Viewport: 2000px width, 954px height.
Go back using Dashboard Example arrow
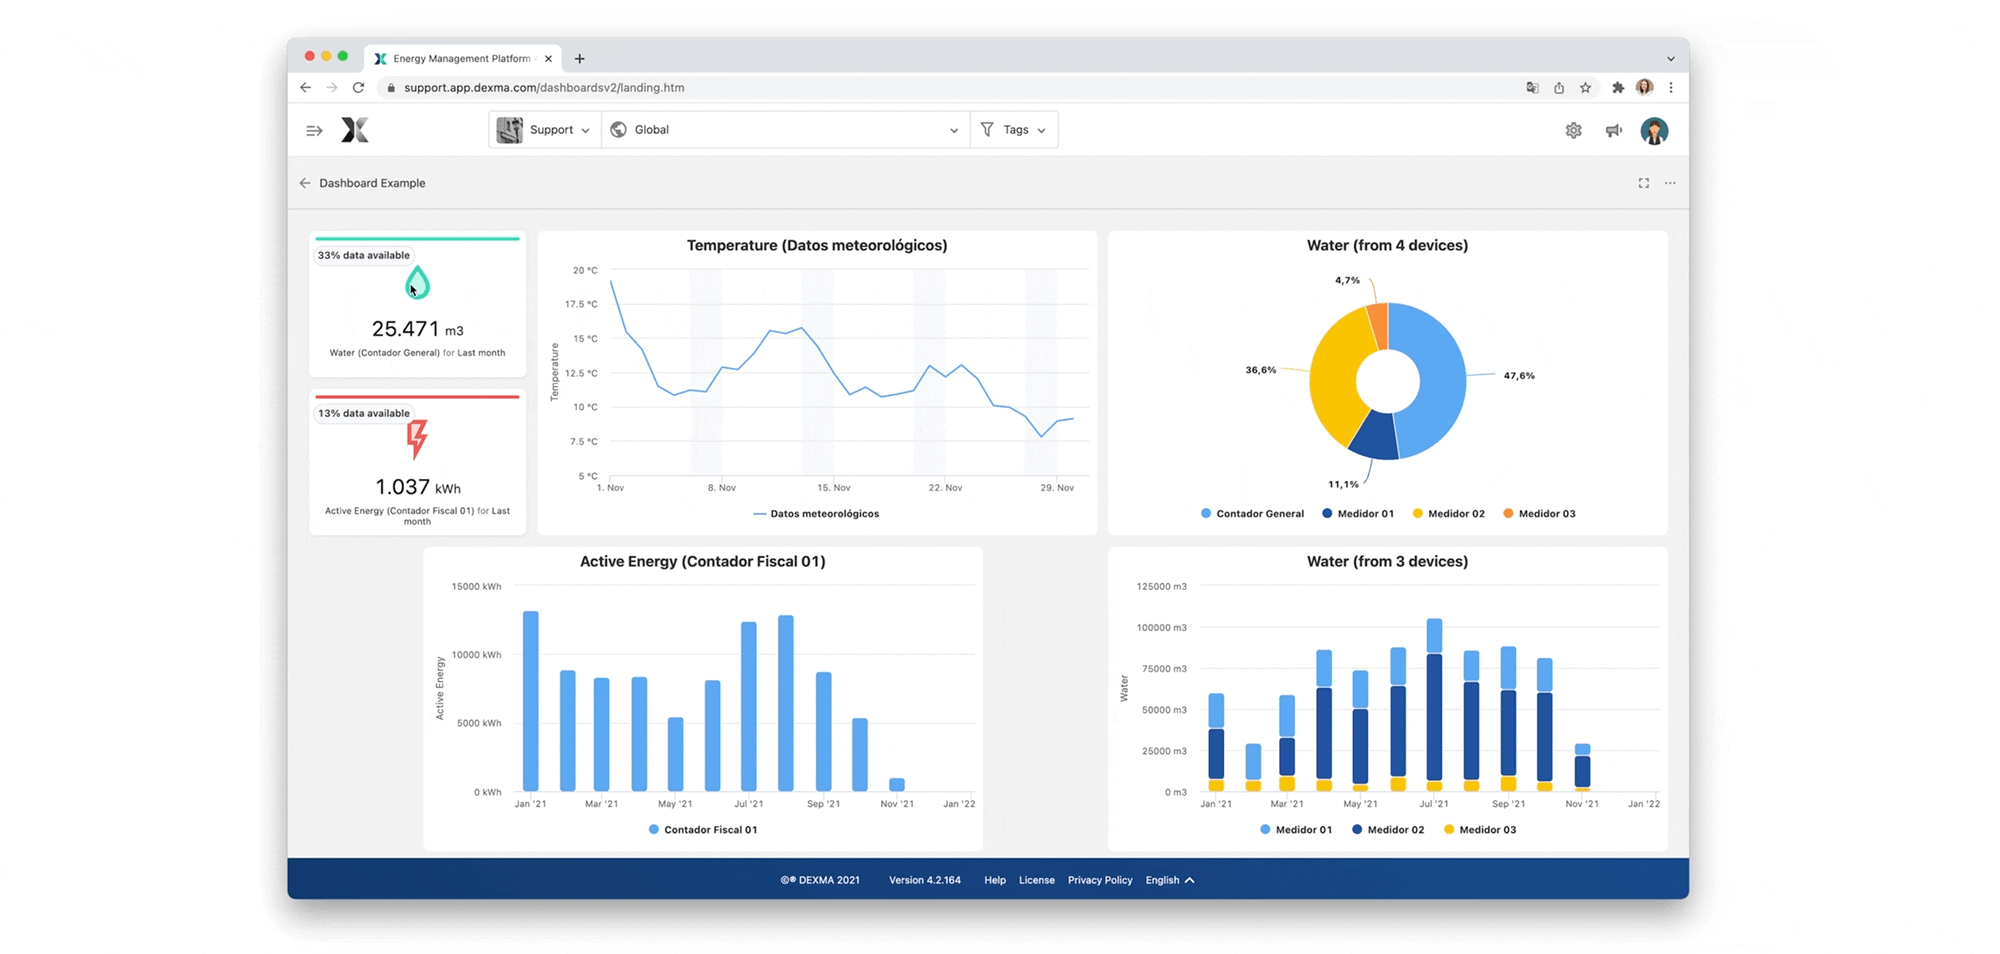click(305, 183)
